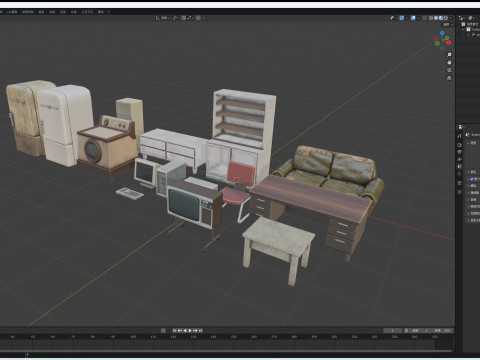Open the Output properties tab

[x=459, y=152]
